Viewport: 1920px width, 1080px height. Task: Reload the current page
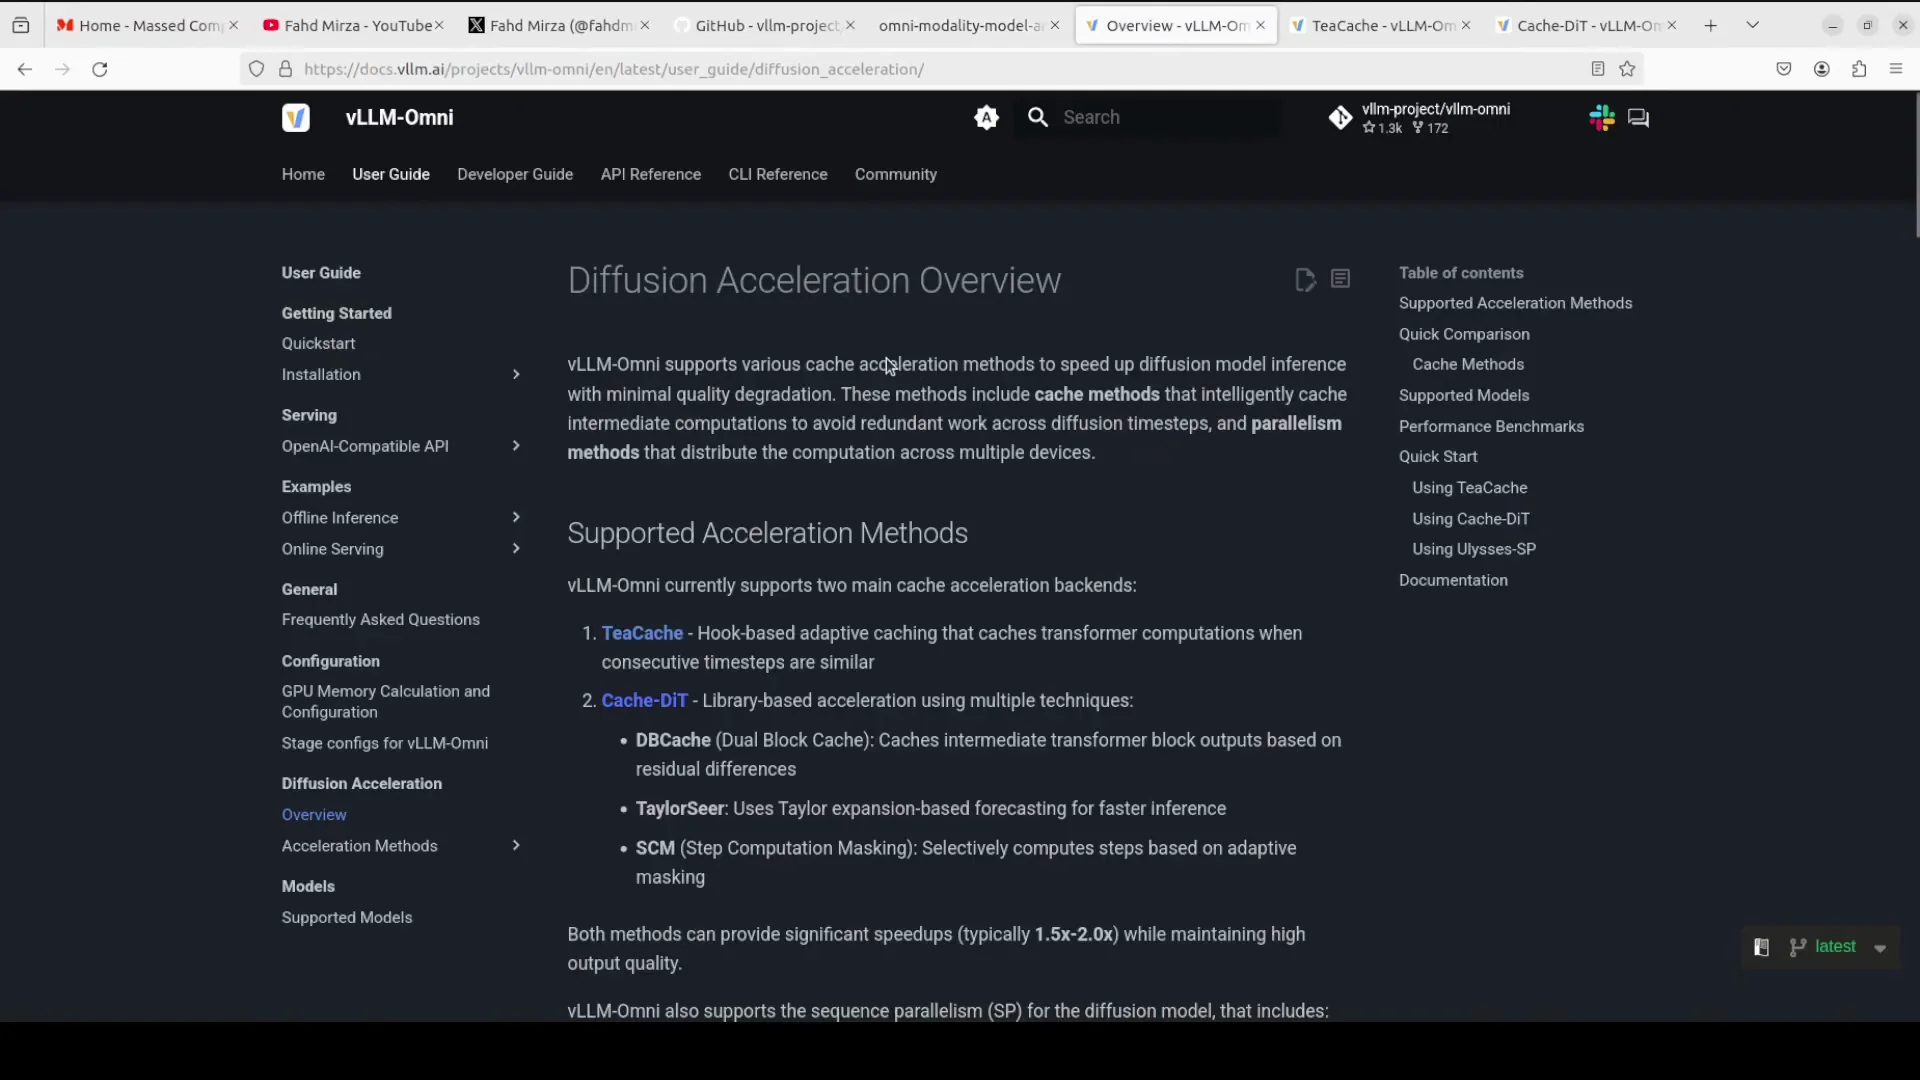click(x=100, y=69)
